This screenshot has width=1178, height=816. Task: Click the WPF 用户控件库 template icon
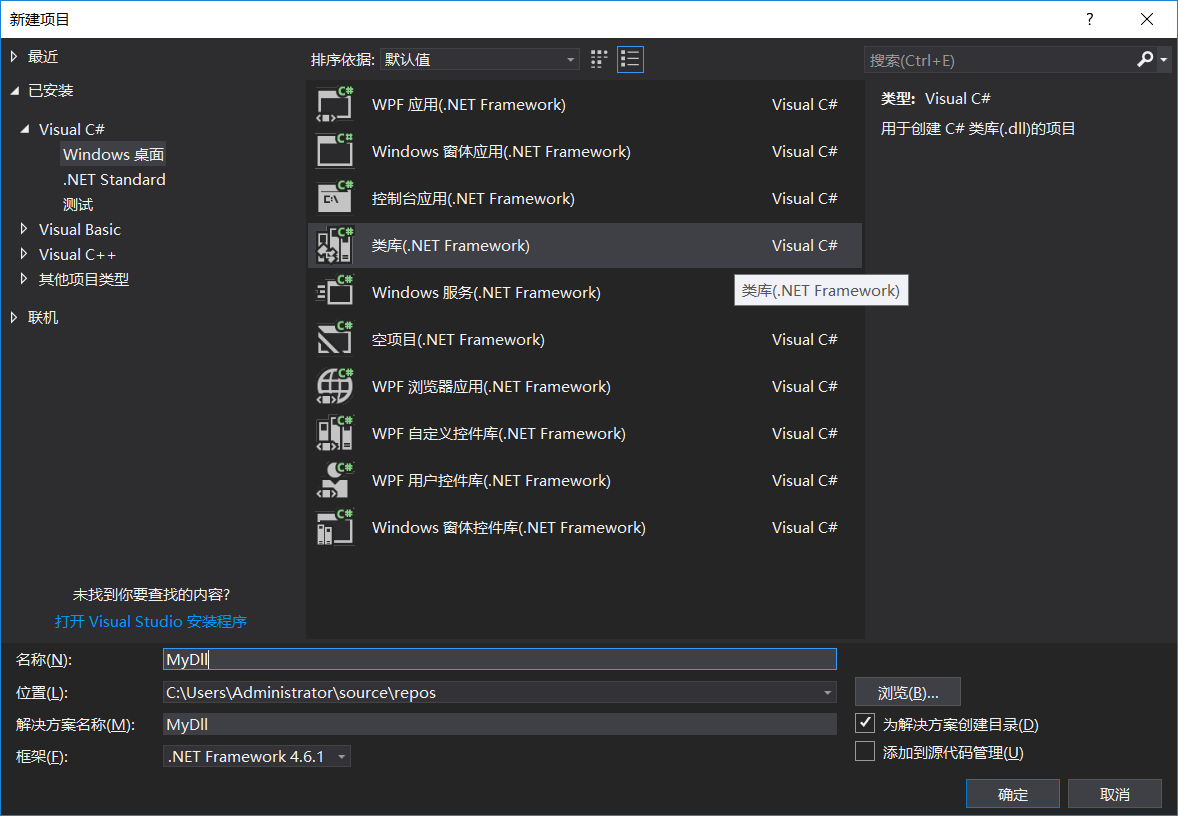334,480
